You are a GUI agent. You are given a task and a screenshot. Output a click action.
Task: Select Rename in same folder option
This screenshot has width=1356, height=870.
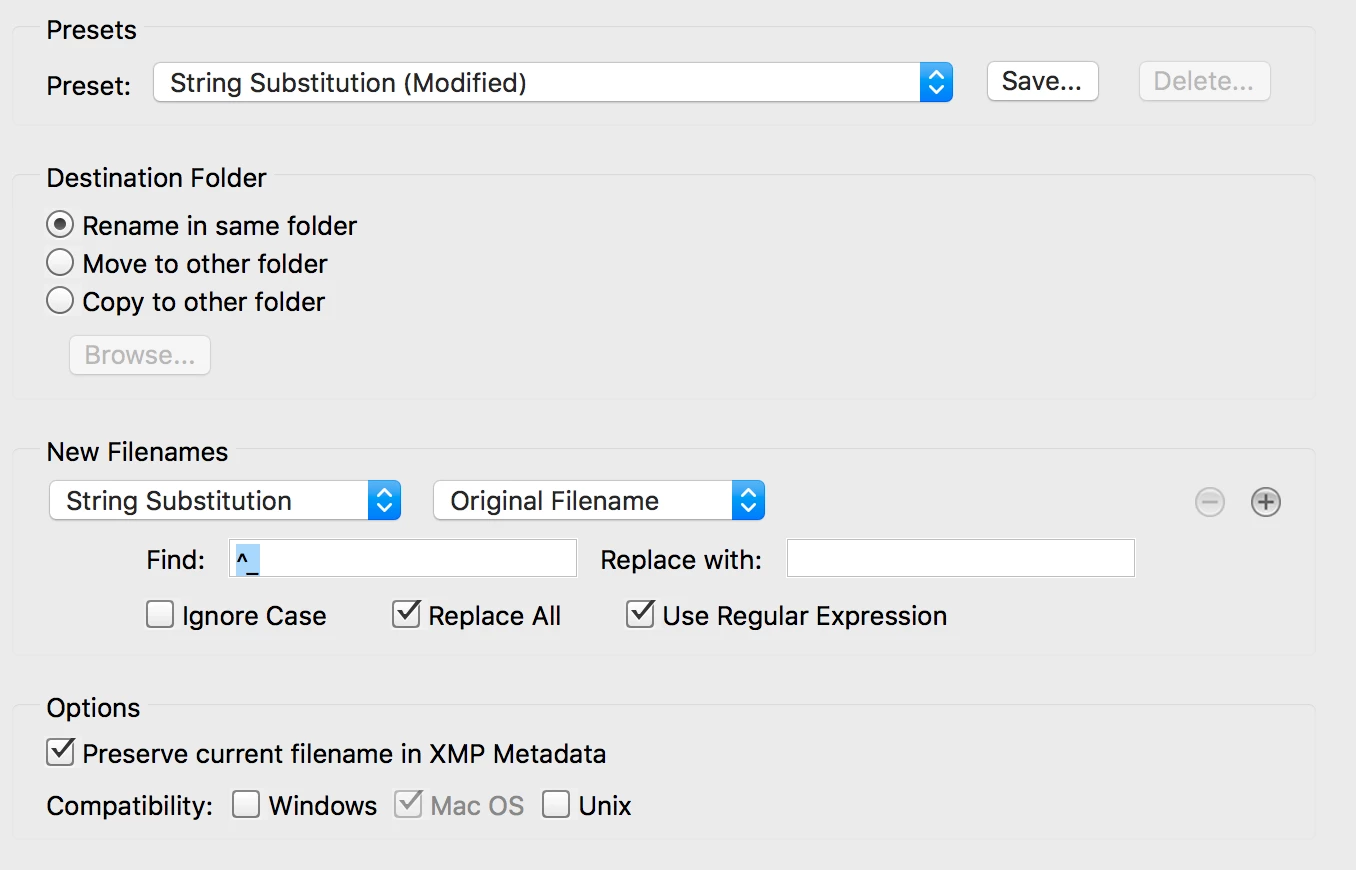coord(60,225)
